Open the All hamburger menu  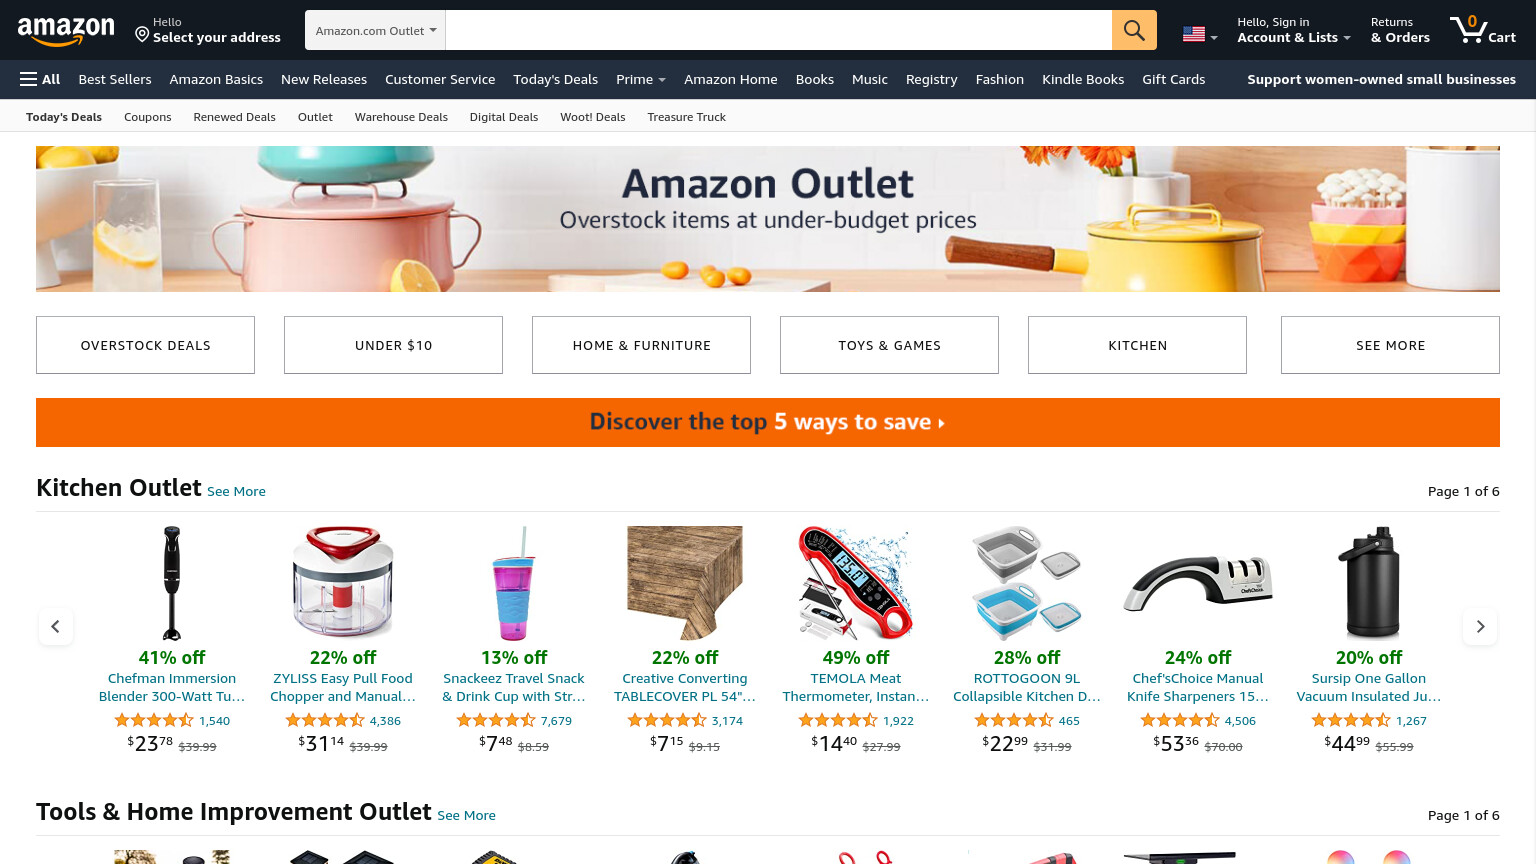coord(40,79)
